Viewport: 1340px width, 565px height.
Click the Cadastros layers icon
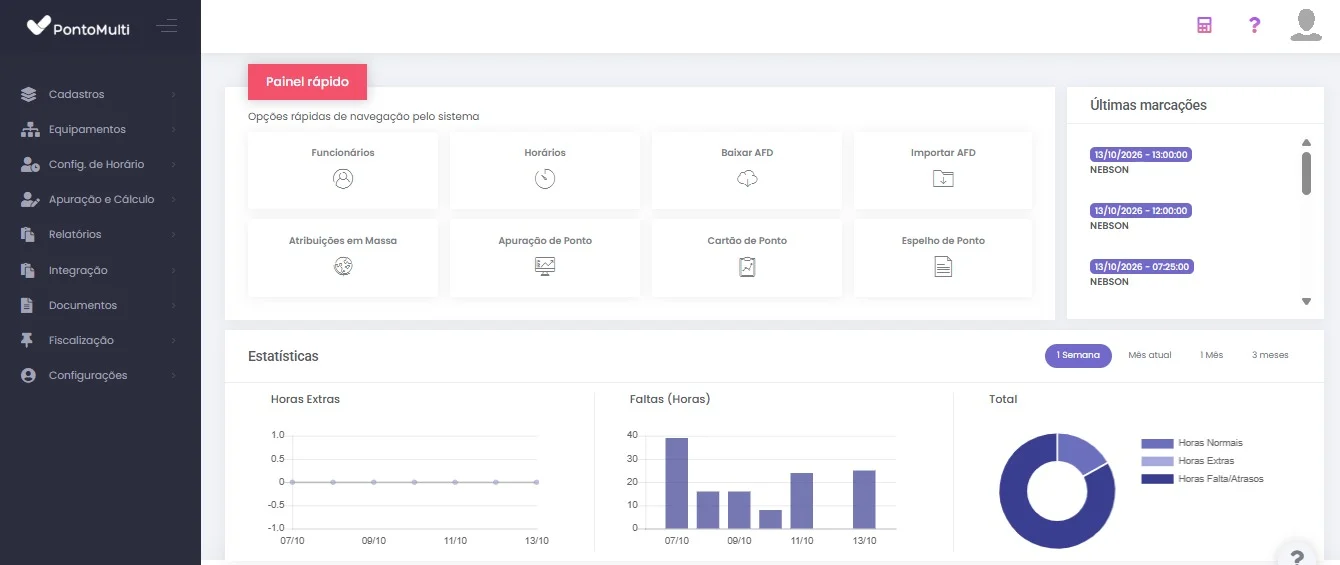pyautogui.click(x=28, y=94)
